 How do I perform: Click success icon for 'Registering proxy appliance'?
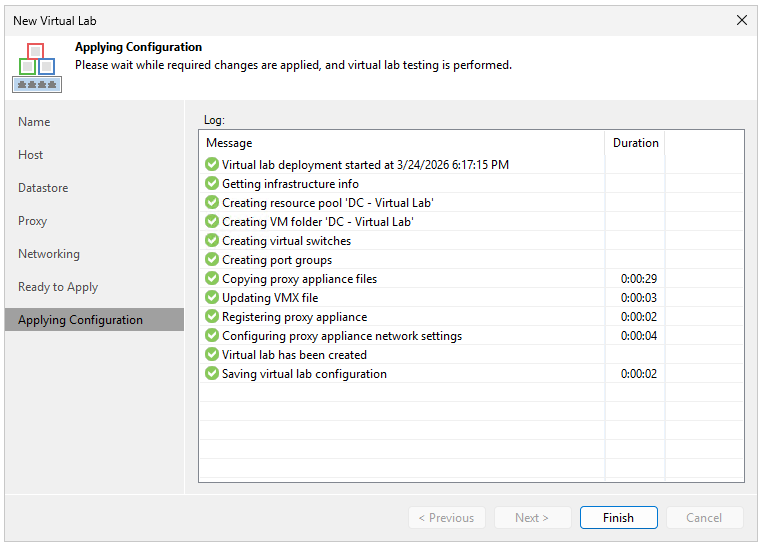pos(211,317)
